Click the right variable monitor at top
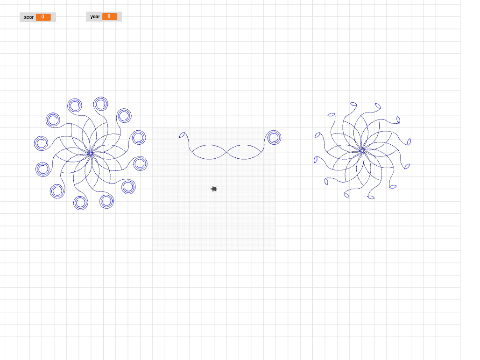480x360 pixels. tap(104, 17)
